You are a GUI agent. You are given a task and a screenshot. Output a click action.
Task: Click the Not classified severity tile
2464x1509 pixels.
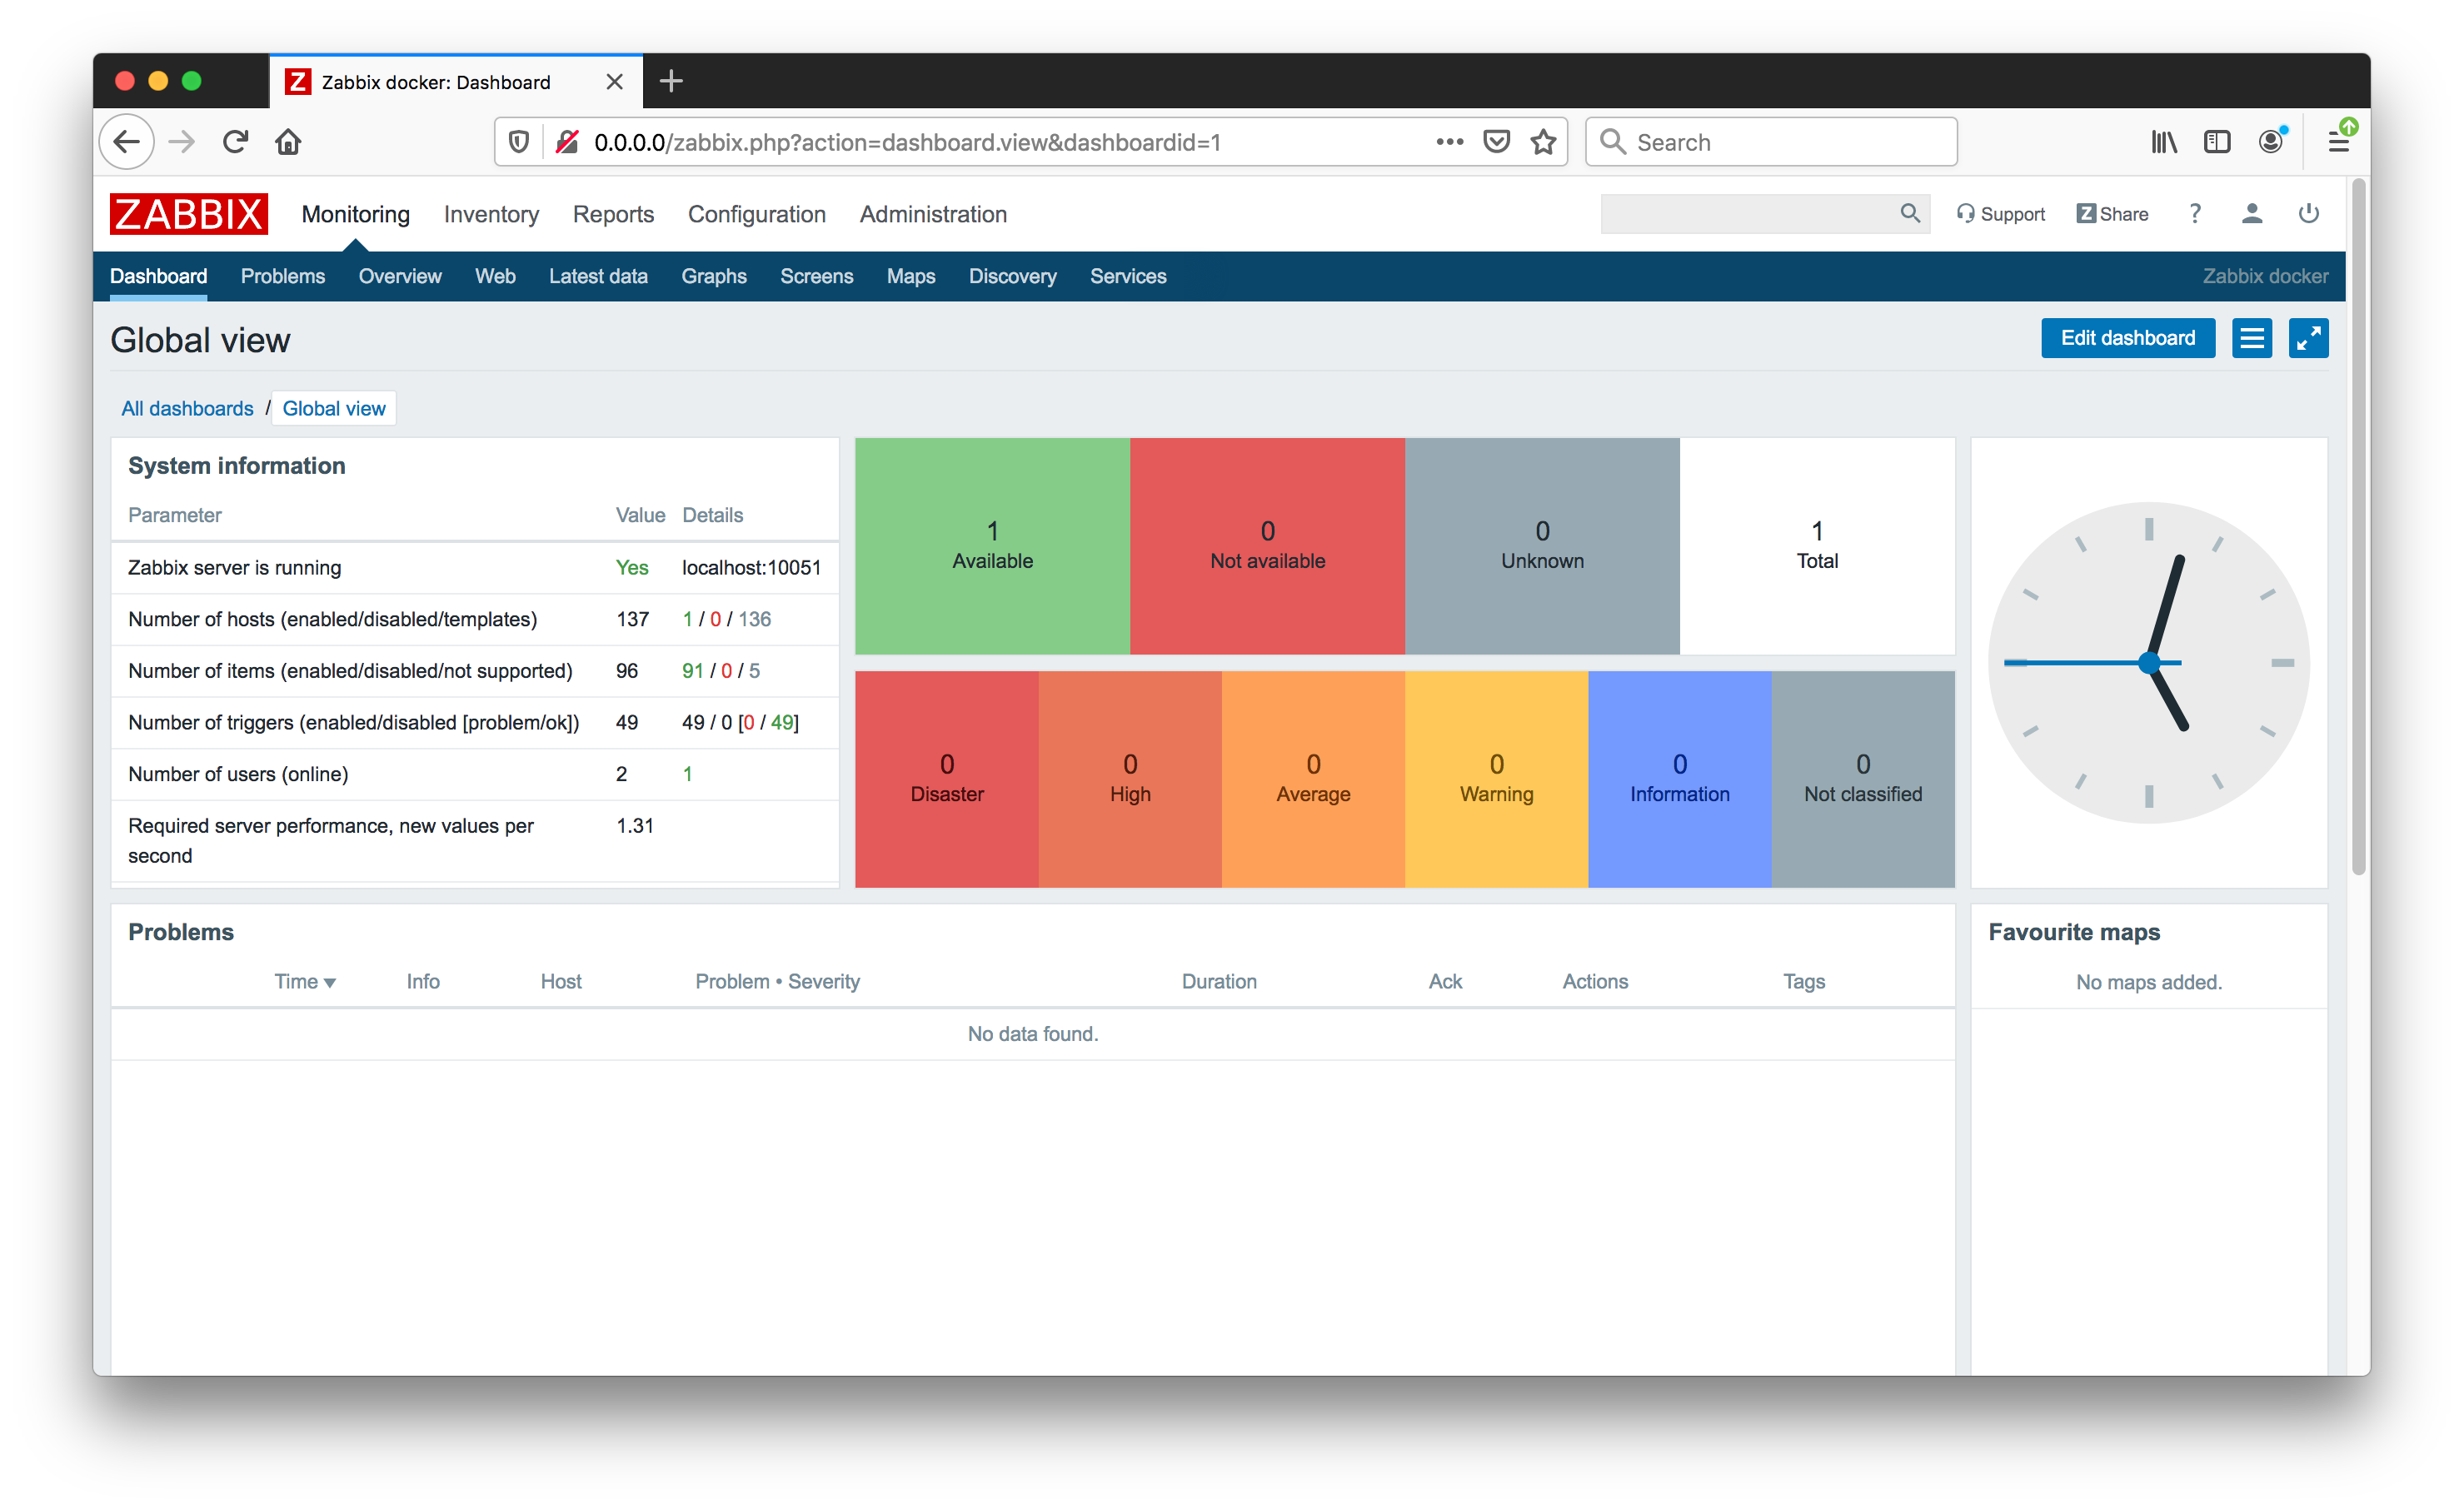pyautogui.click(x=1863, y=779)
